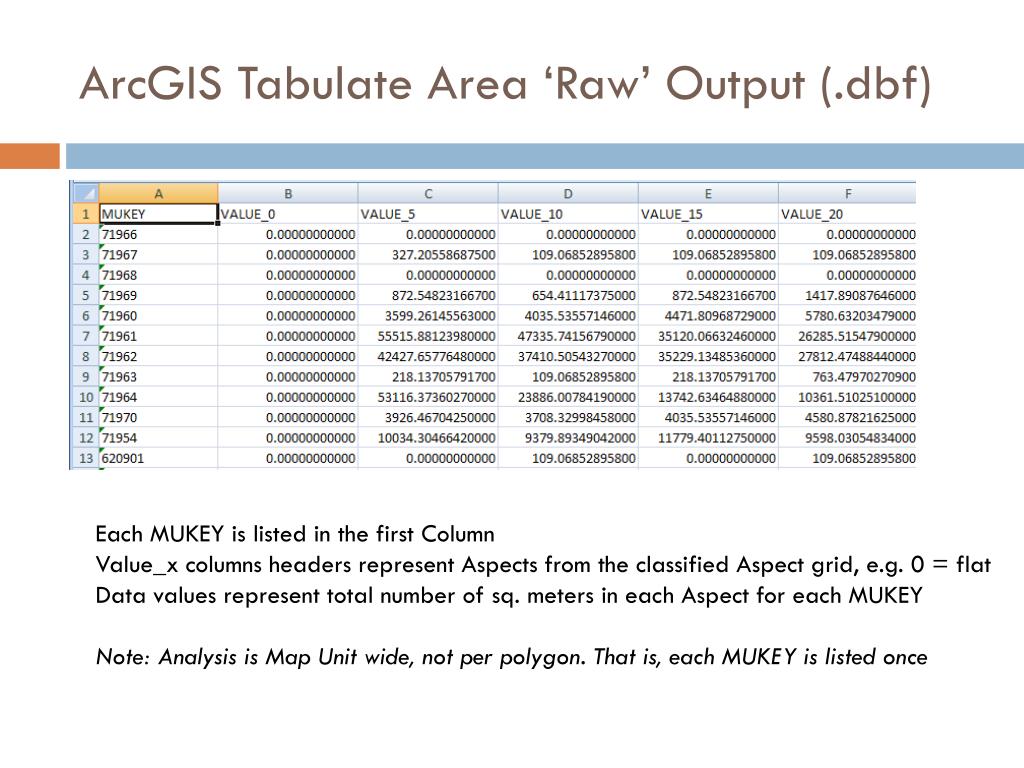The width and height of the screenshot is (1024, 768).
Task: Click value 23886.00784190000
Action: (x=568, y=397)
